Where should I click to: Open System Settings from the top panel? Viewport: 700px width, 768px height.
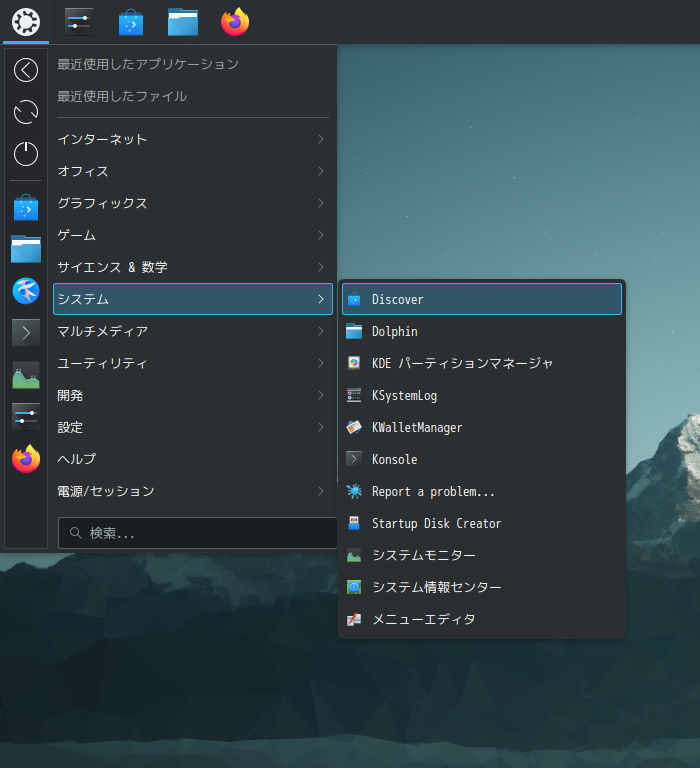(78, 22)
